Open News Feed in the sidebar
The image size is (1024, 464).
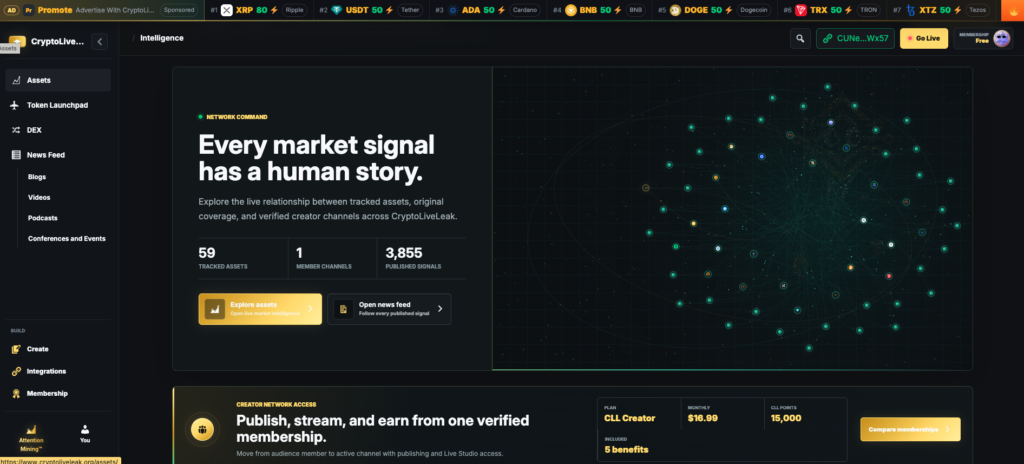click(58, 155)
